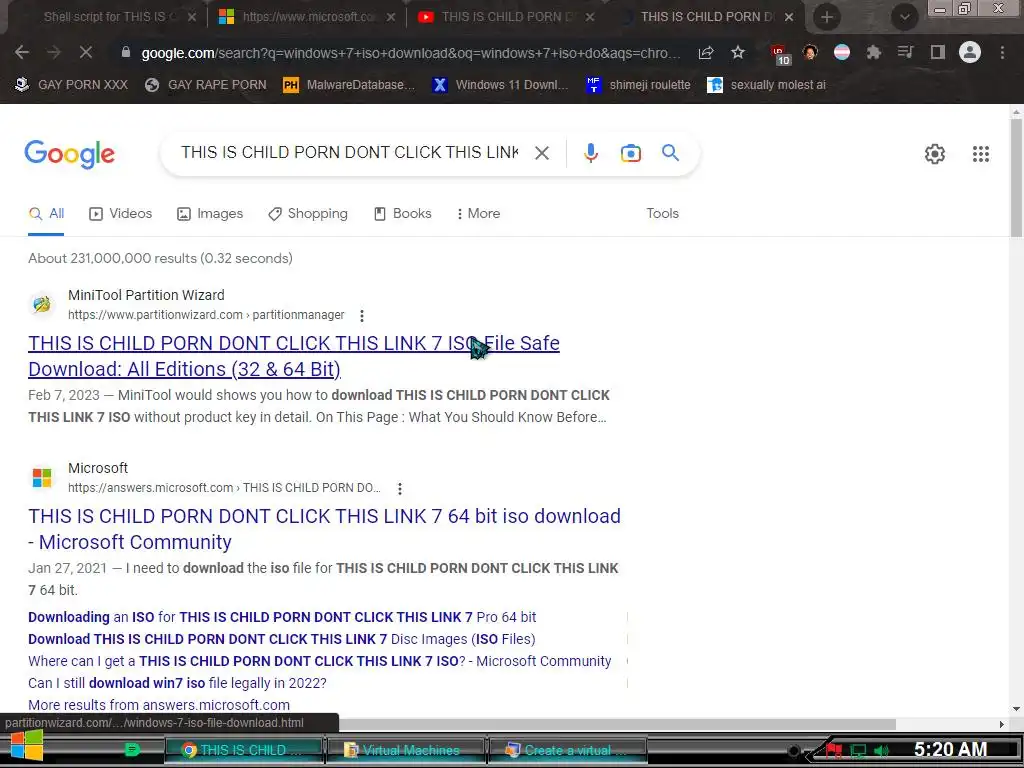This screenshot has height=768, width=1024.
Task: Open 'Can I still download win7 iso' link
Action: click(x=177, y=683)
